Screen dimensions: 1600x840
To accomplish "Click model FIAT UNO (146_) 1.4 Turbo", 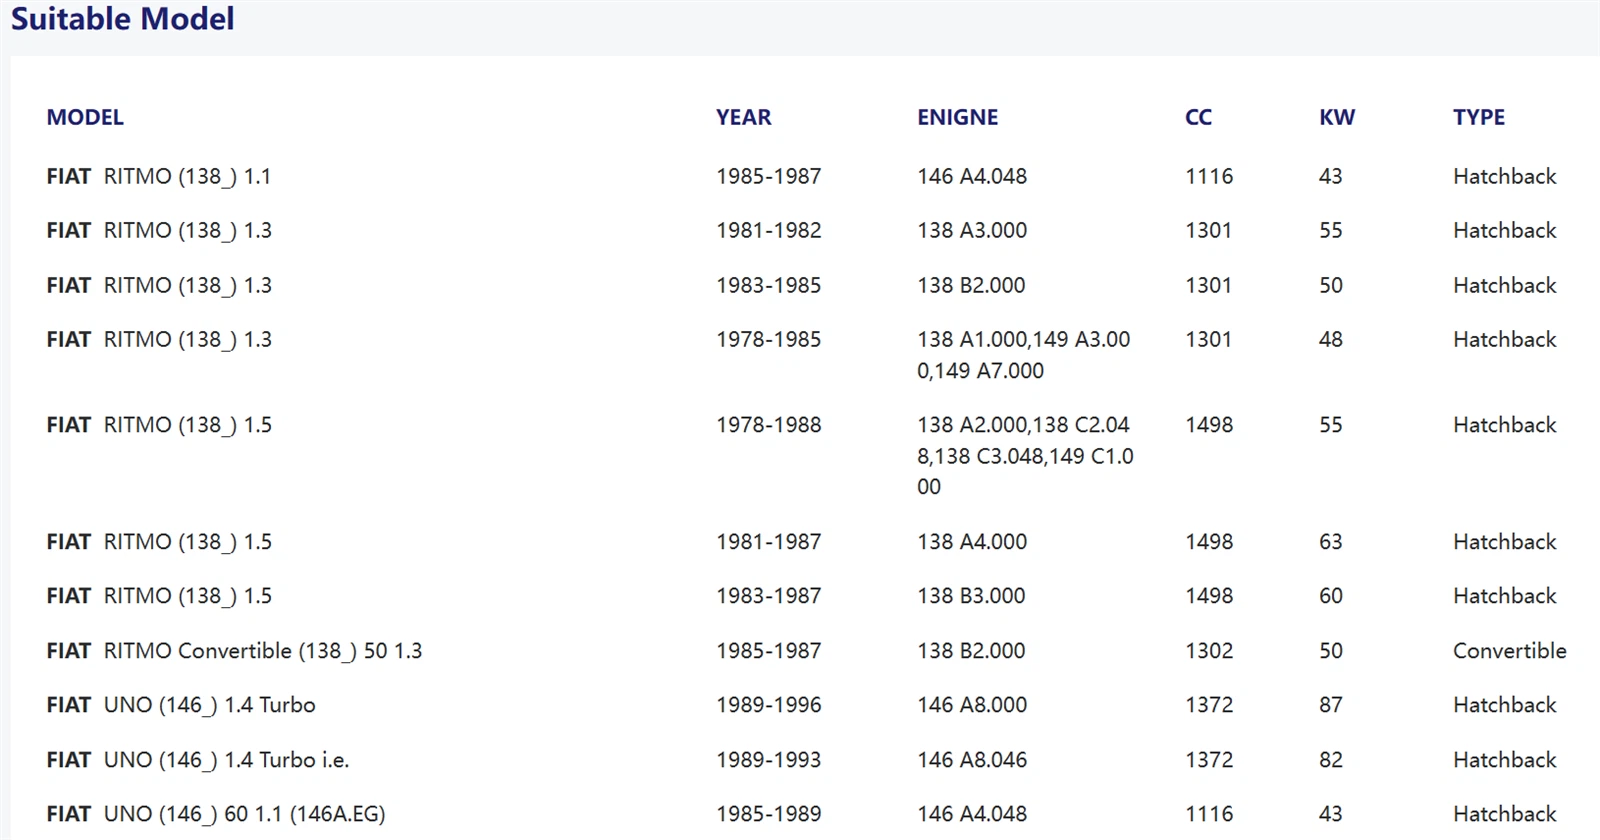I will tap(181, 705).
